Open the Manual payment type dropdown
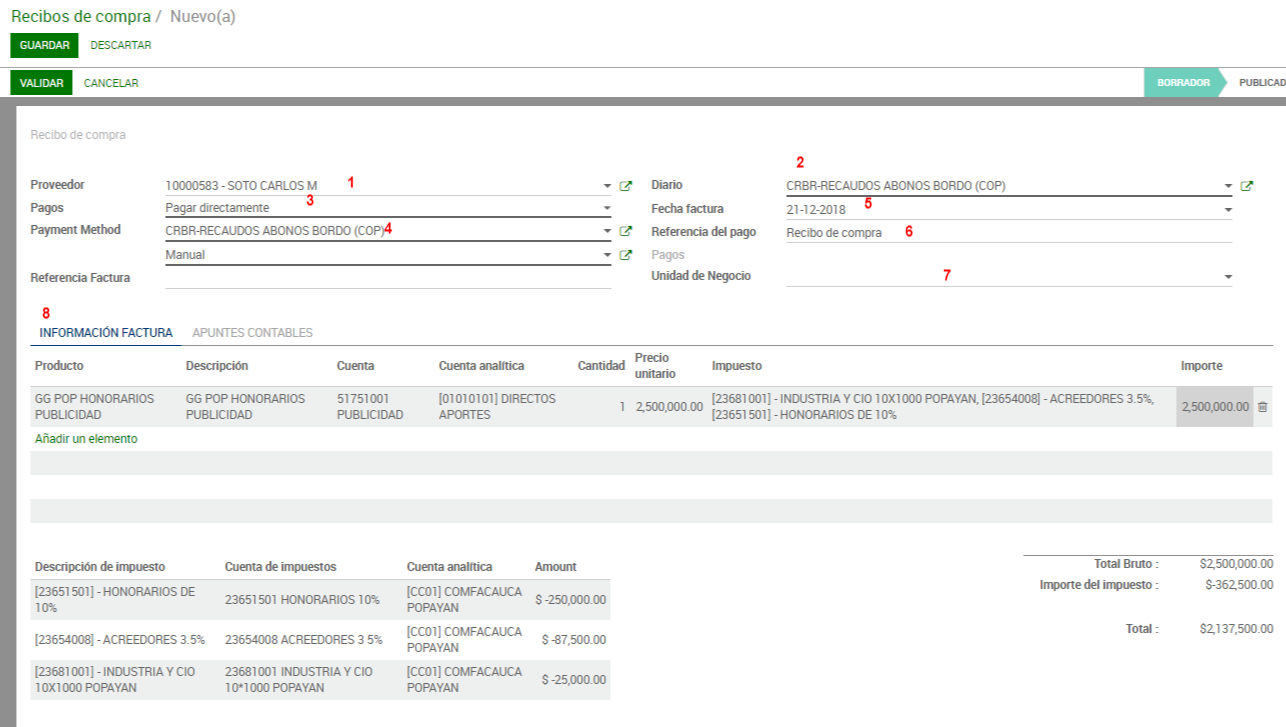This screenshot has height=727, width=1286. point(607,255)
